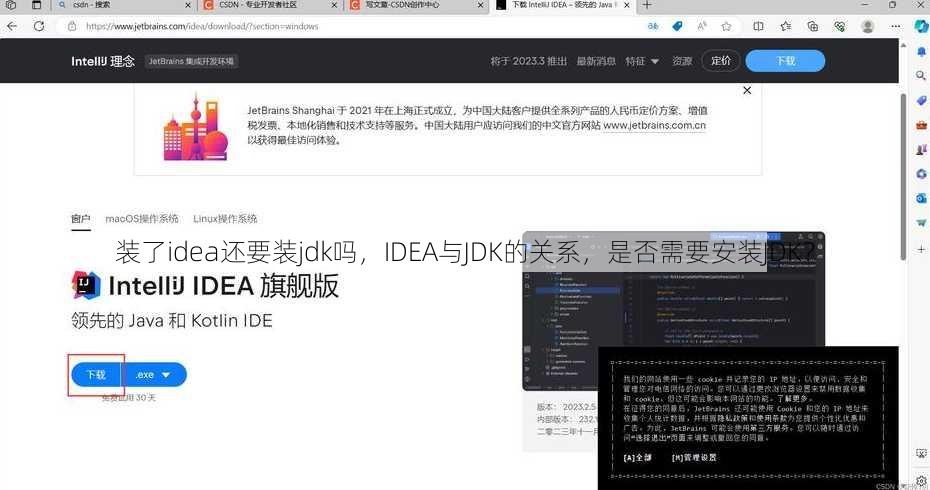
Task: Open '资源' in the nav bar
Action: click(682, 61)
